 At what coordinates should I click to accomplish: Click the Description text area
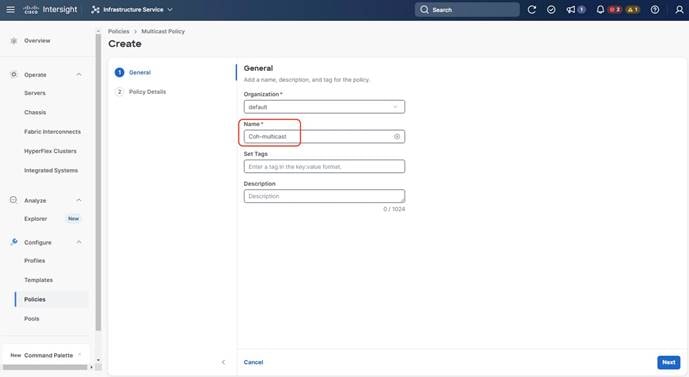(324, 196)
